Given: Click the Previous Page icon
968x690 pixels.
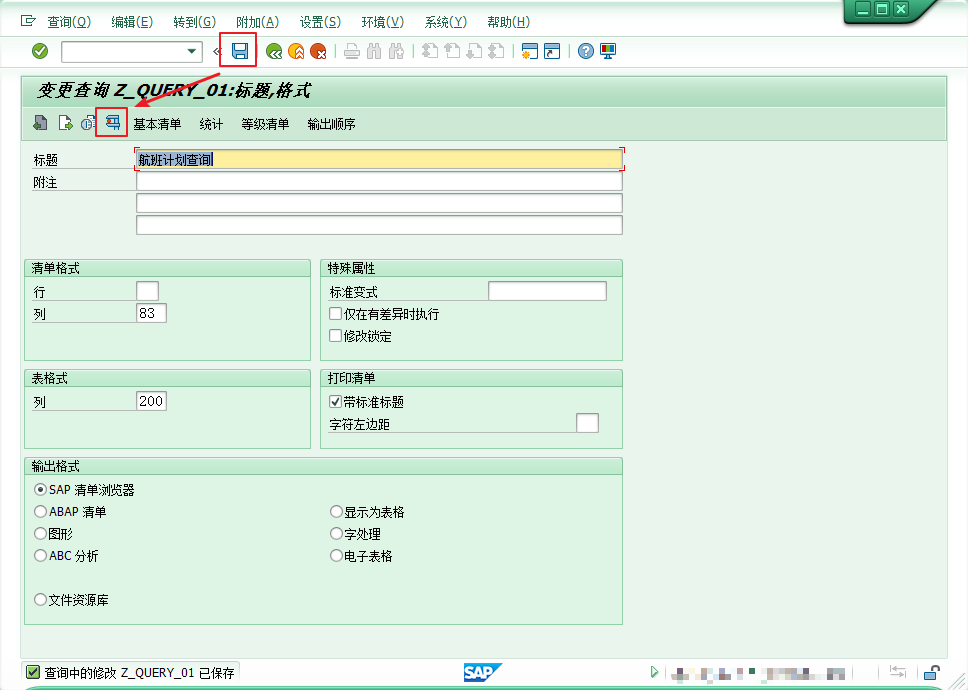Looking at the screenshot, I should point(452,51).
